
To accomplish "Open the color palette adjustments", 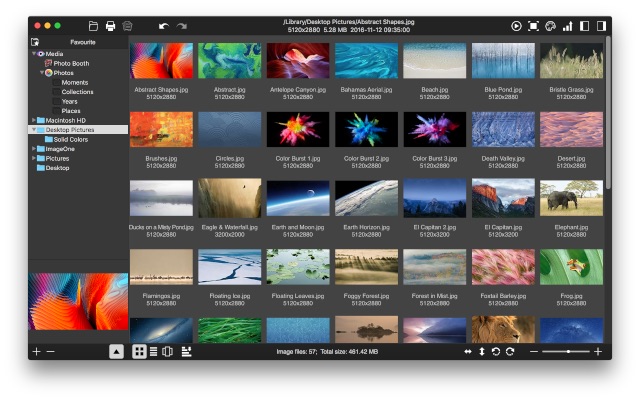I will [x=550, y=26].
